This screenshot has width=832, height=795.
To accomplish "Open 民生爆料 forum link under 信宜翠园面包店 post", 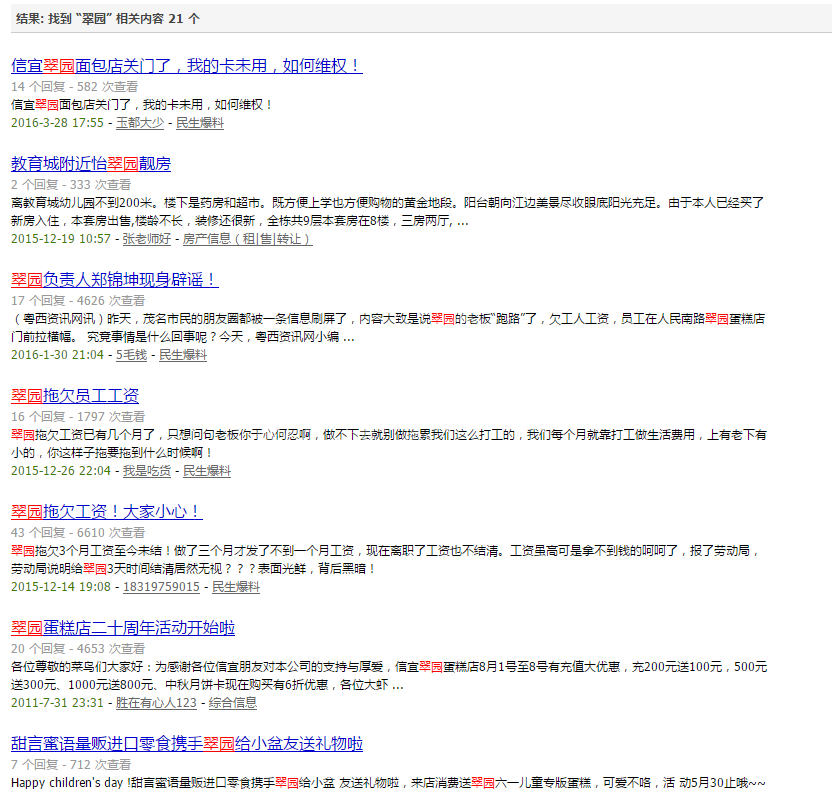I will coord(200,123).
